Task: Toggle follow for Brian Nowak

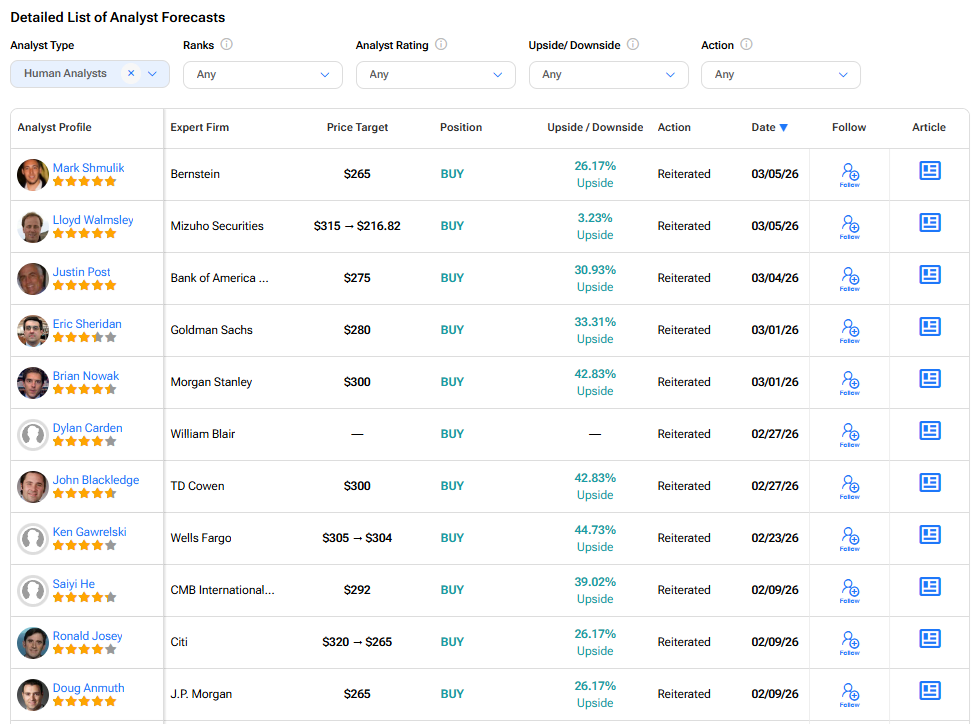Action: pyautogui.click(x=849, y=382)
